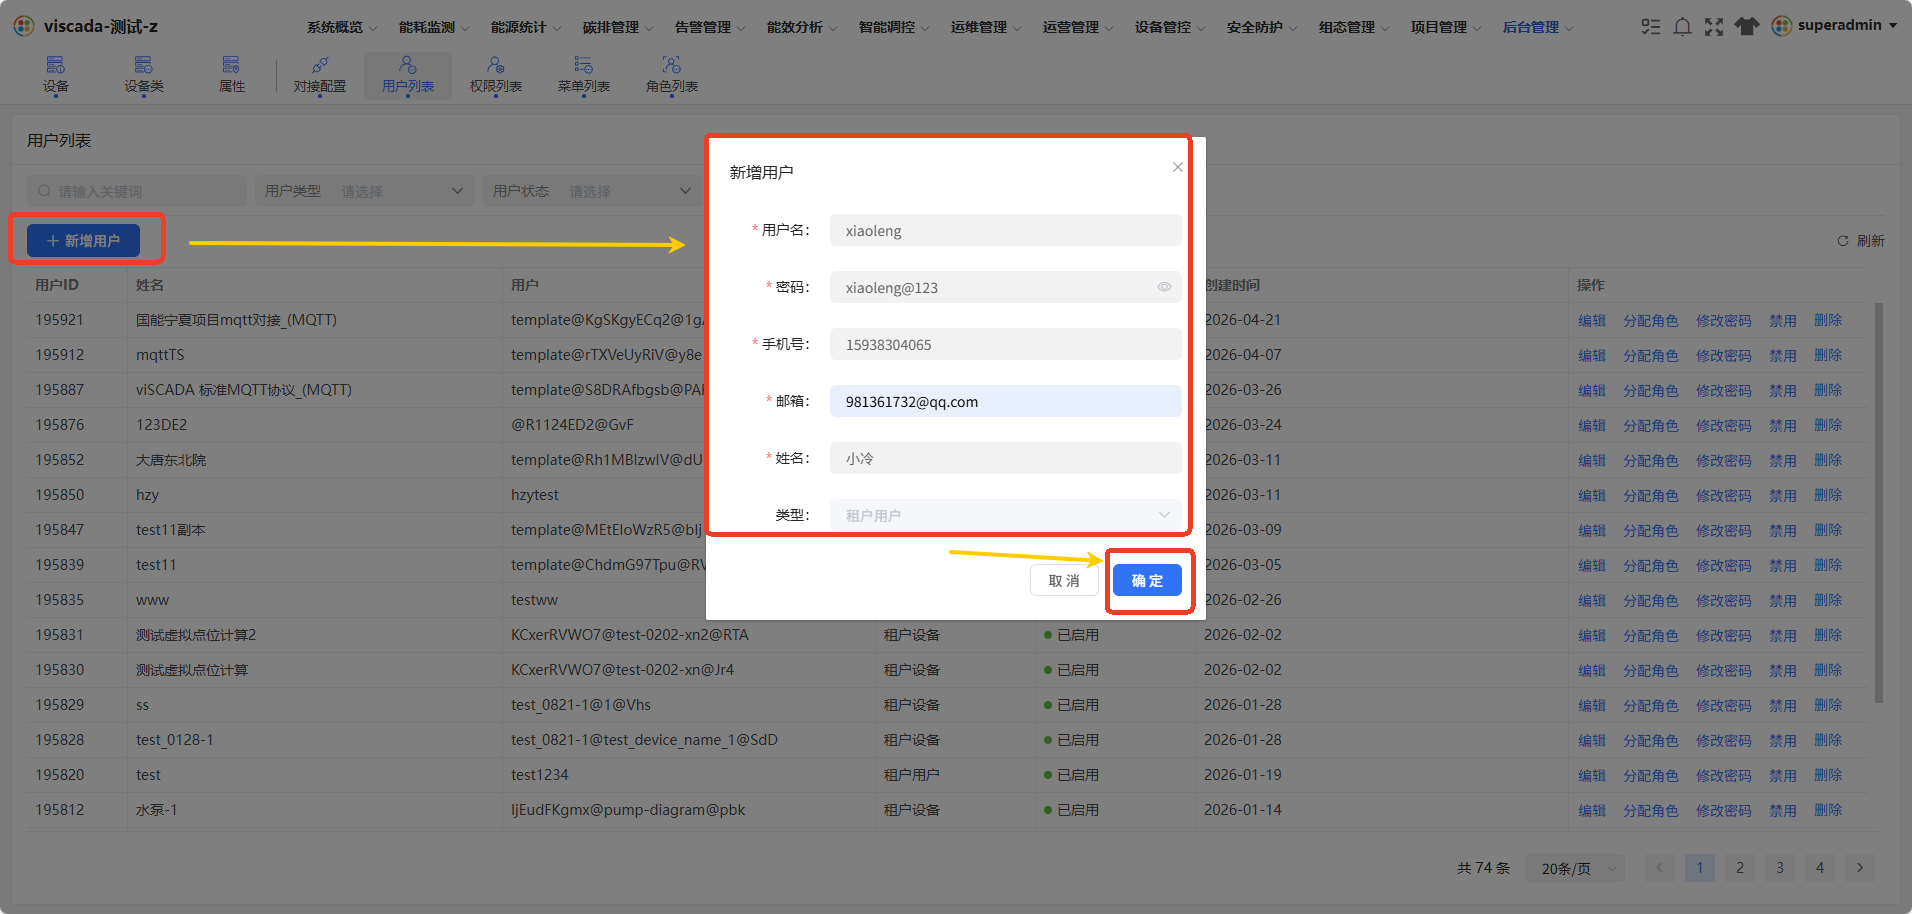Image resolution: width=1912 pixels, height=914 pixels.
Task: Click the keyword search input
Action: tap(137, 191)
